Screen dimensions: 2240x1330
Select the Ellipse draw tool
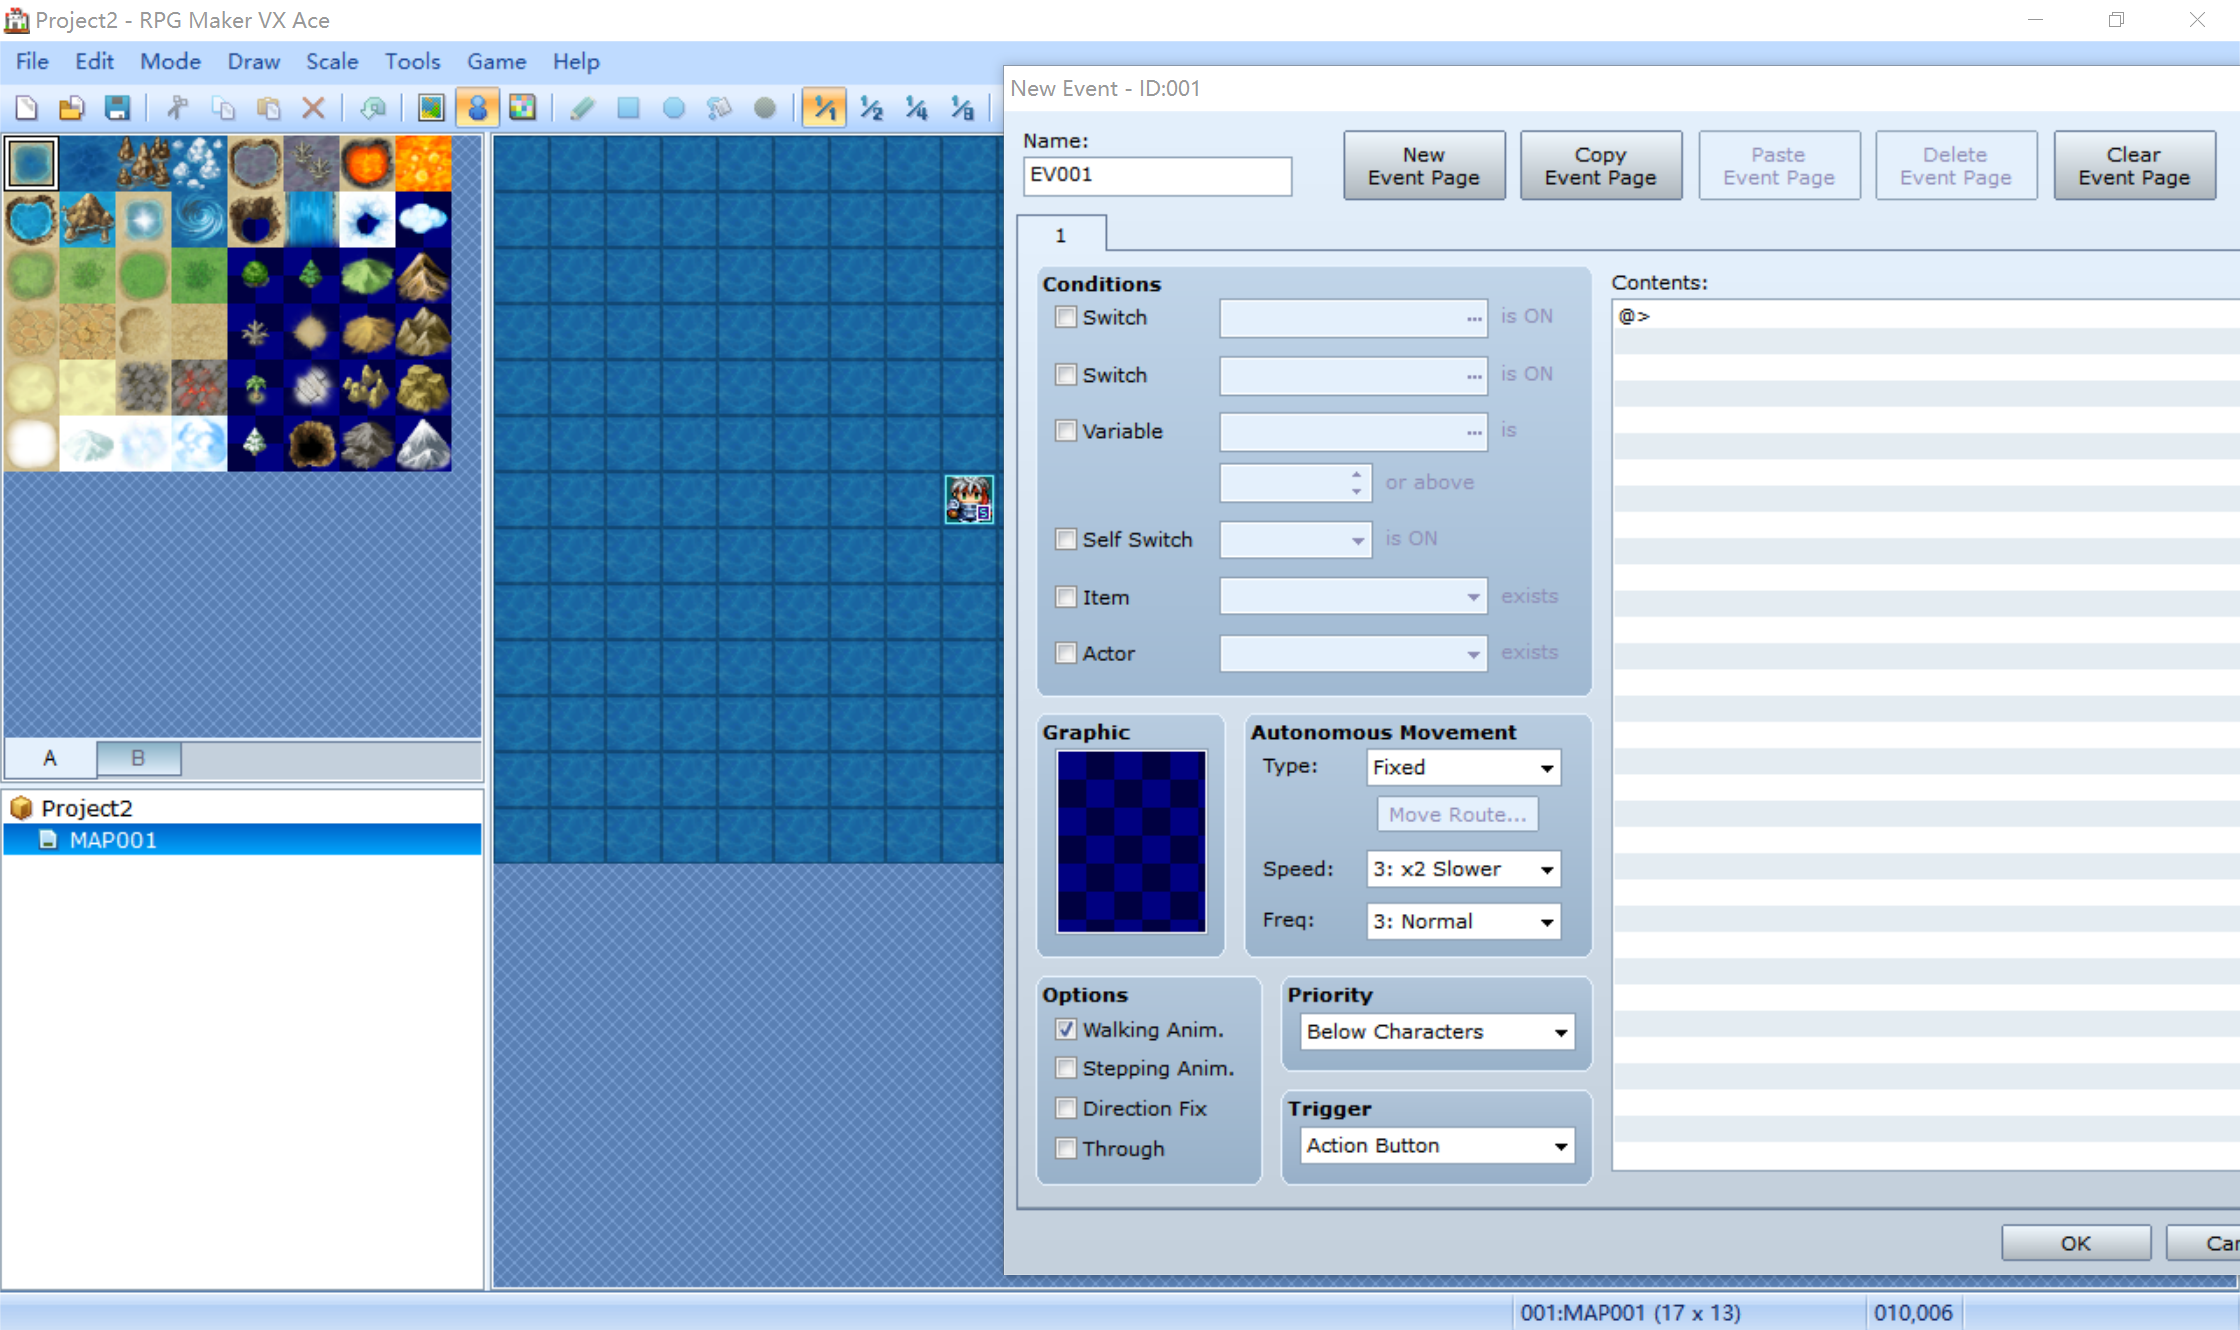[x=674, y=108]
